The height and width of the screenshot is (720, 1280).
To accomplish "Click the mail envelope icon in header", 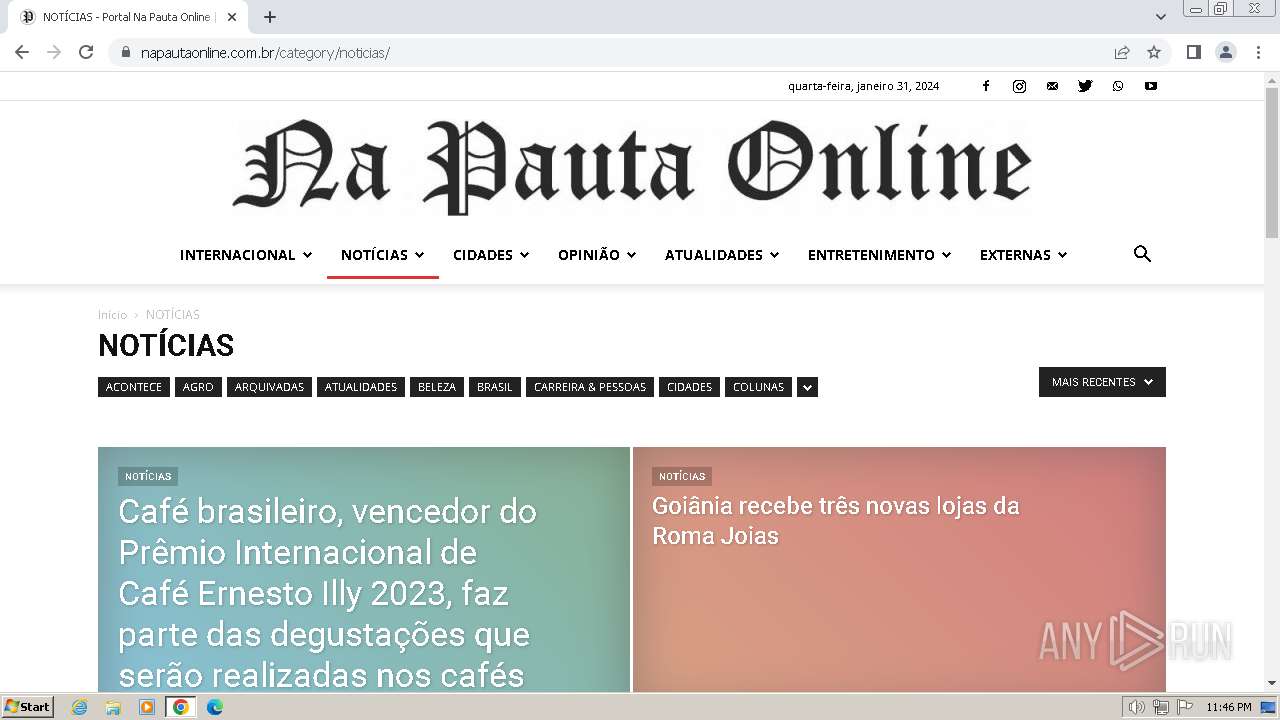I will [x=1052, y=86].
